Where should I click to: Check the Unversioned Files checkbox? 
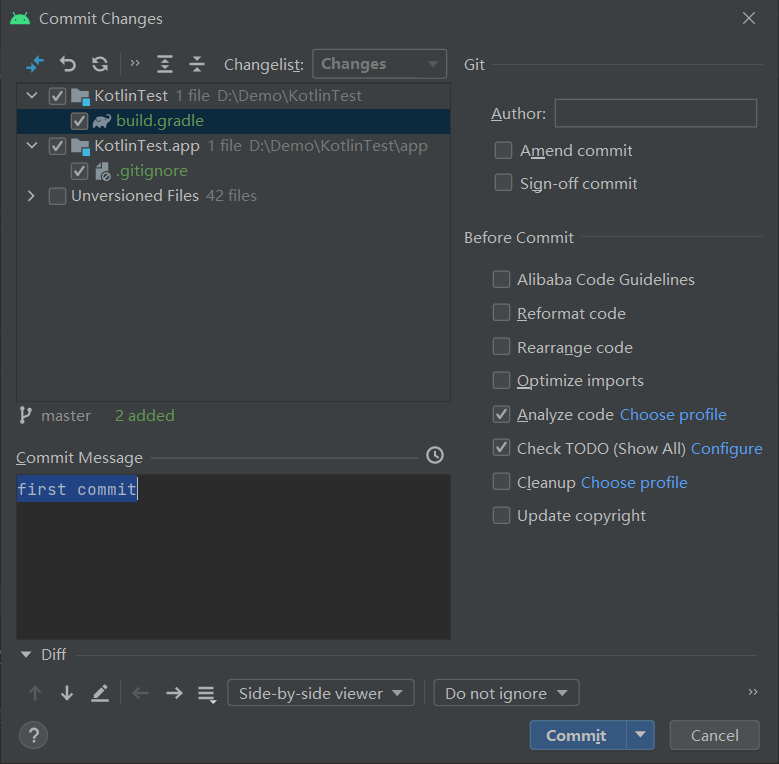(x=57, y=196)
